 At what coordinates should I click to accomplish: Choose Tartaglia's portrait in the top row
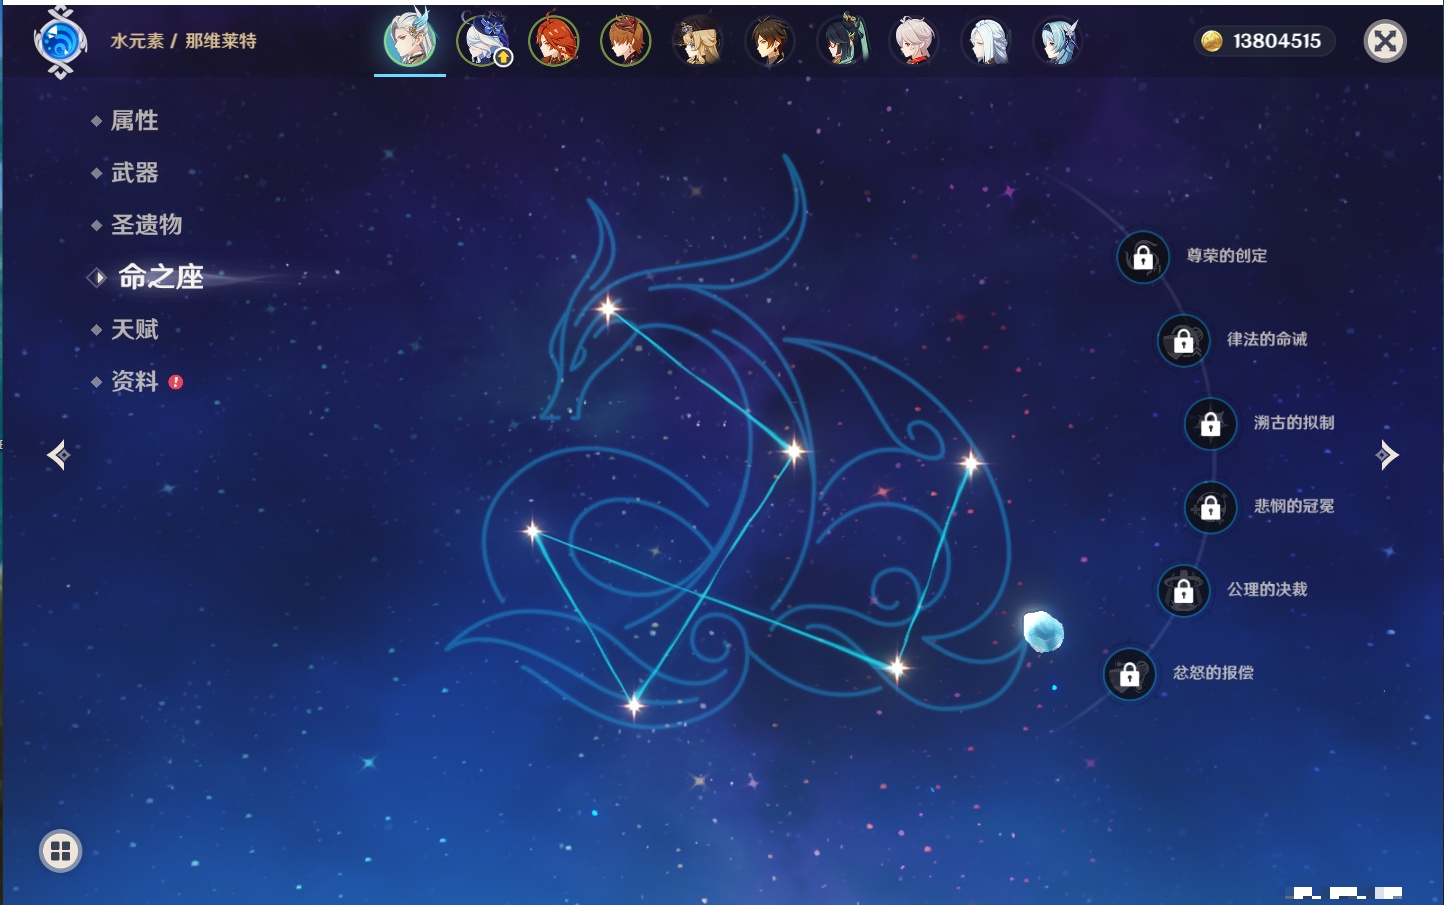(x=626, y=42)
